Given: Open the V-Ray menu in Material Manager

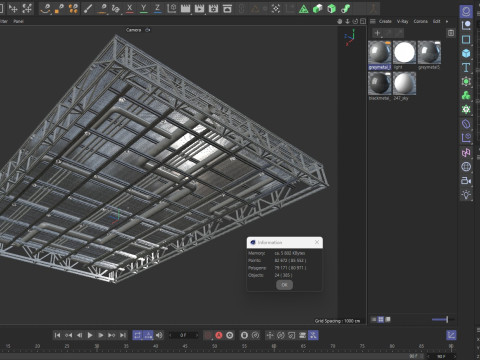Looking at the screenshot, I should tap(402, 21).
